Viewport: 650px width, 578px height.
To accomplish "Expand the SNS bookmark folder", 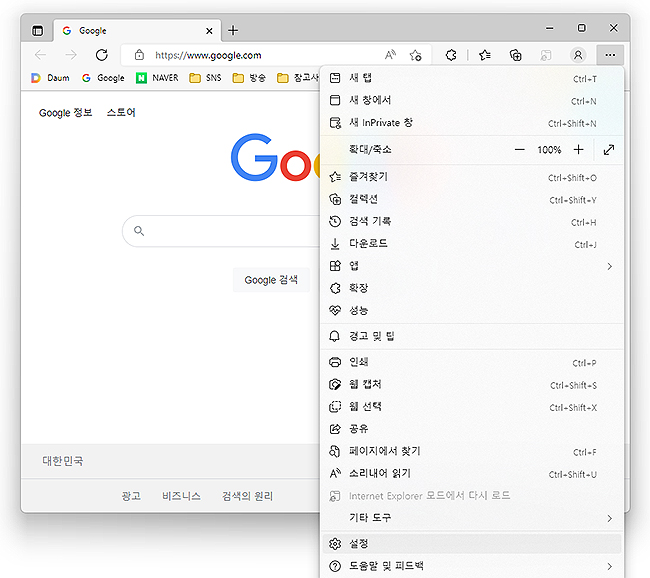I will [205, 78].
